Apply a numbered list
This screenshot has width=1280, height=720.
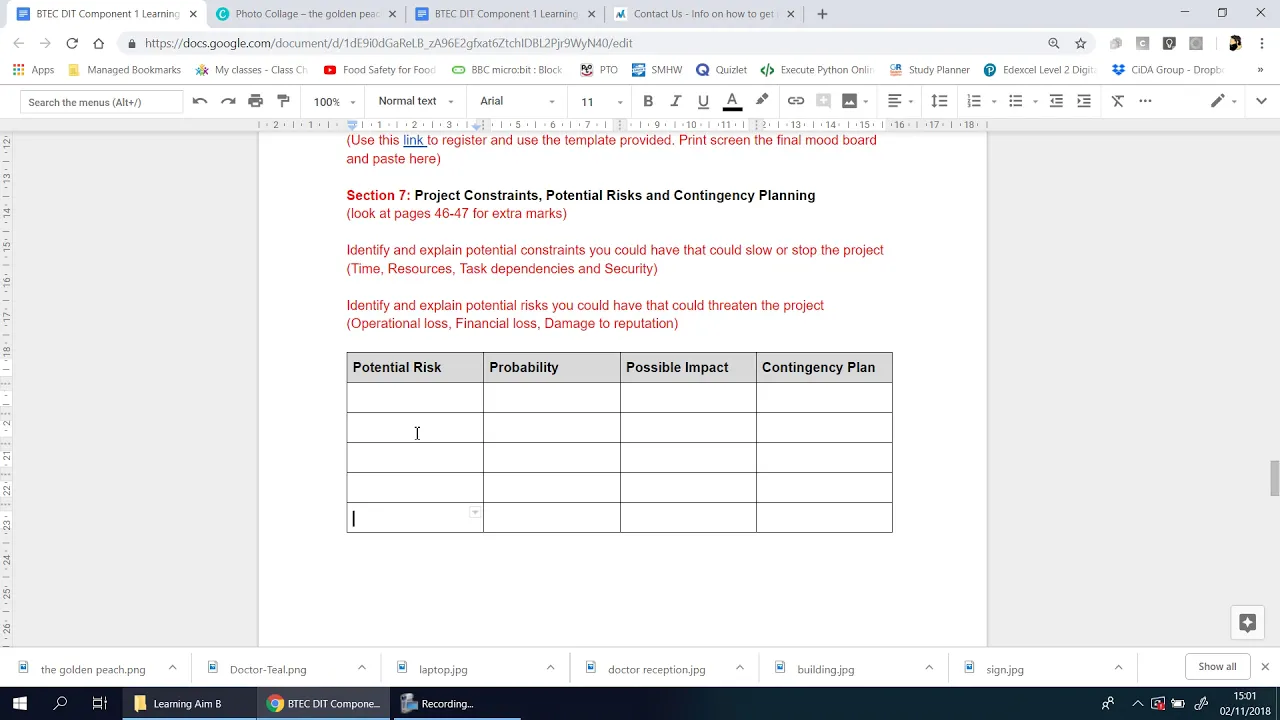pos(974,101)
